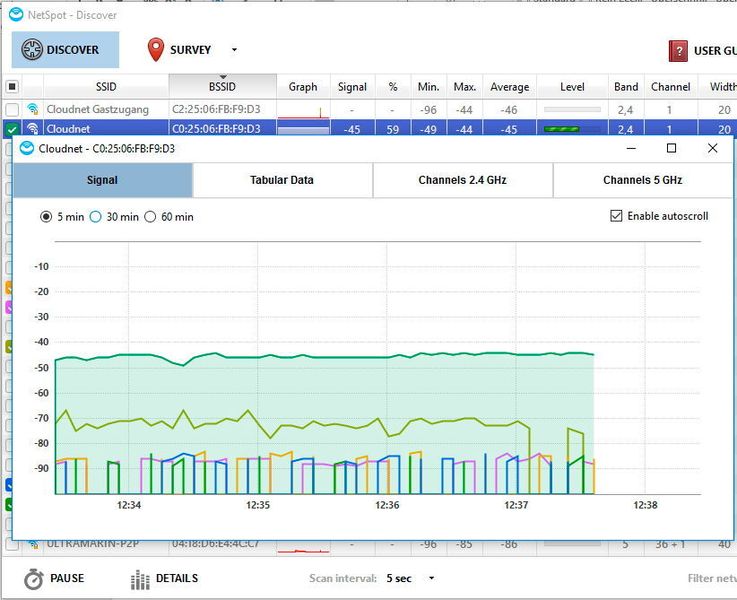Viewport: 737px width, 600px height.
Task: Select the 60 min time range
Action: pos(150,217)
